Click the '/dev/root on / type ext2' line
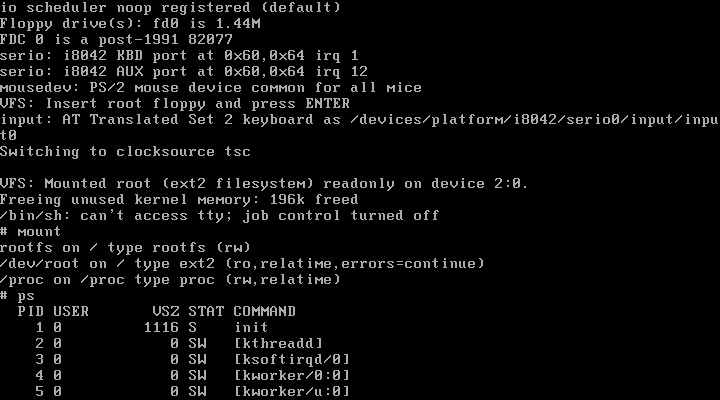This screenshot has height=400, width=720. pyautogui.click(x=242, y=264)
